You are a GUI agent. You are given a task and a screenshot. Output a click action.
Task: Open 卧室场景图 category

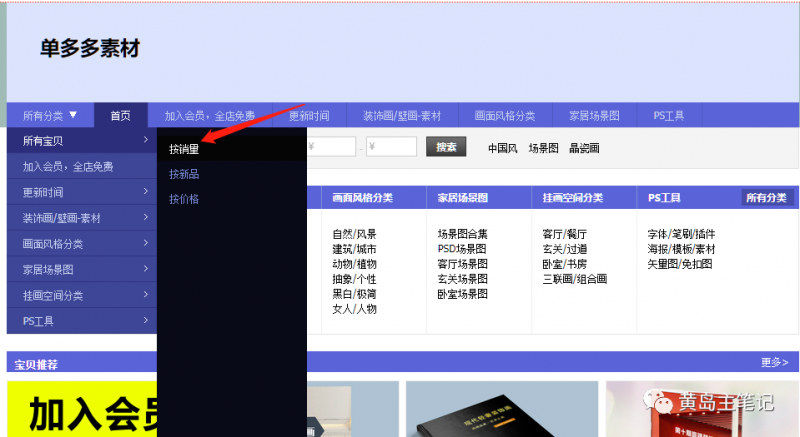[x=463, y=294]
